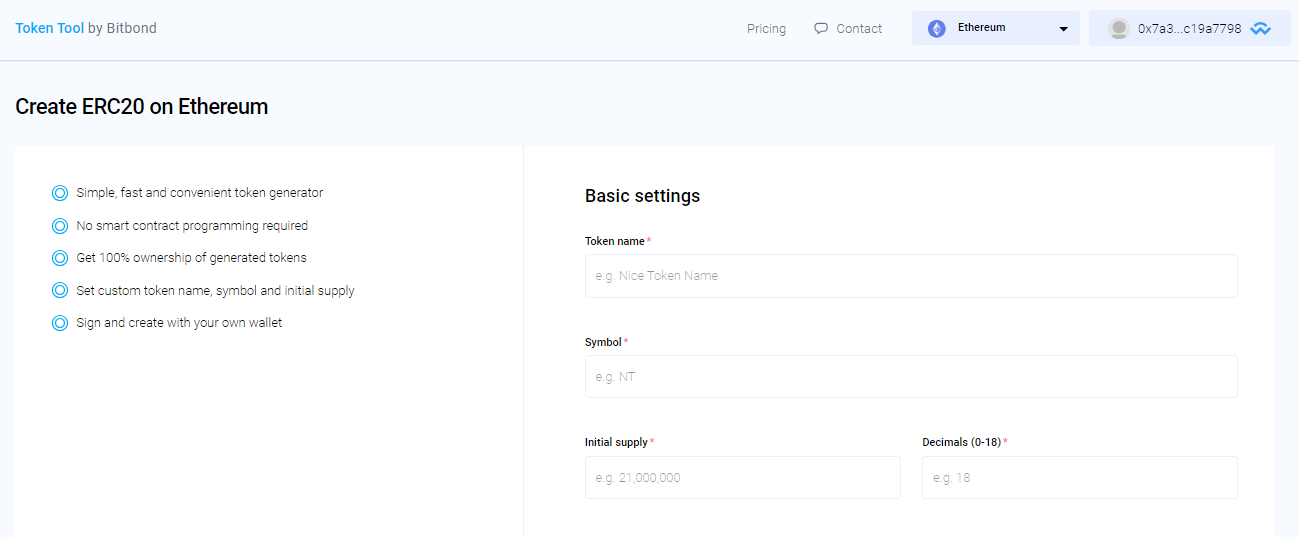Click text 'Sign and create with your own wallet'

[x=179, y=323]
